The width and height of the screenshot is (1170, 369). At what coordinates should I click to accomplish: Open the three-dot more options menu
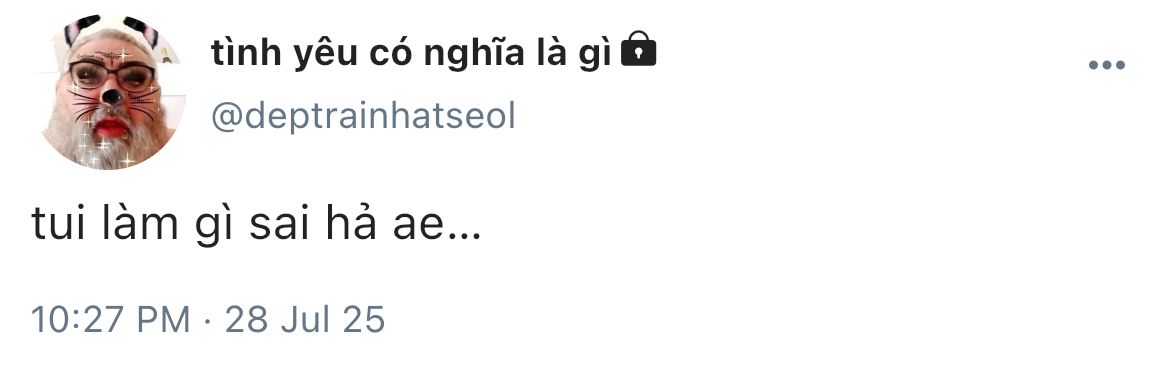[x=1106, y=66]
